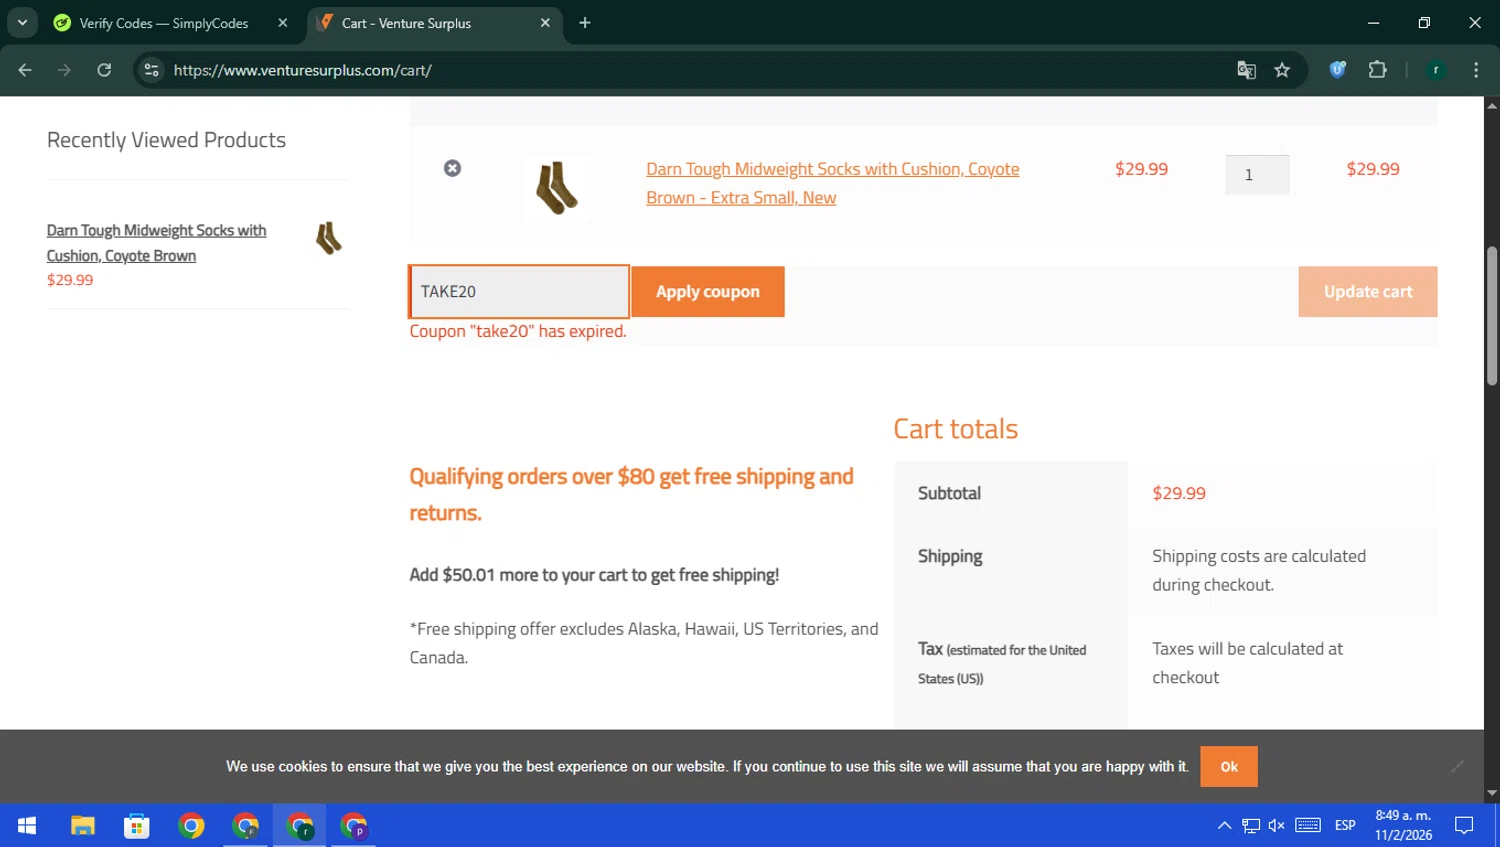The image size is (1500, 847).
Task: Select the Recently Viewed Products heading
Action: 166,140
